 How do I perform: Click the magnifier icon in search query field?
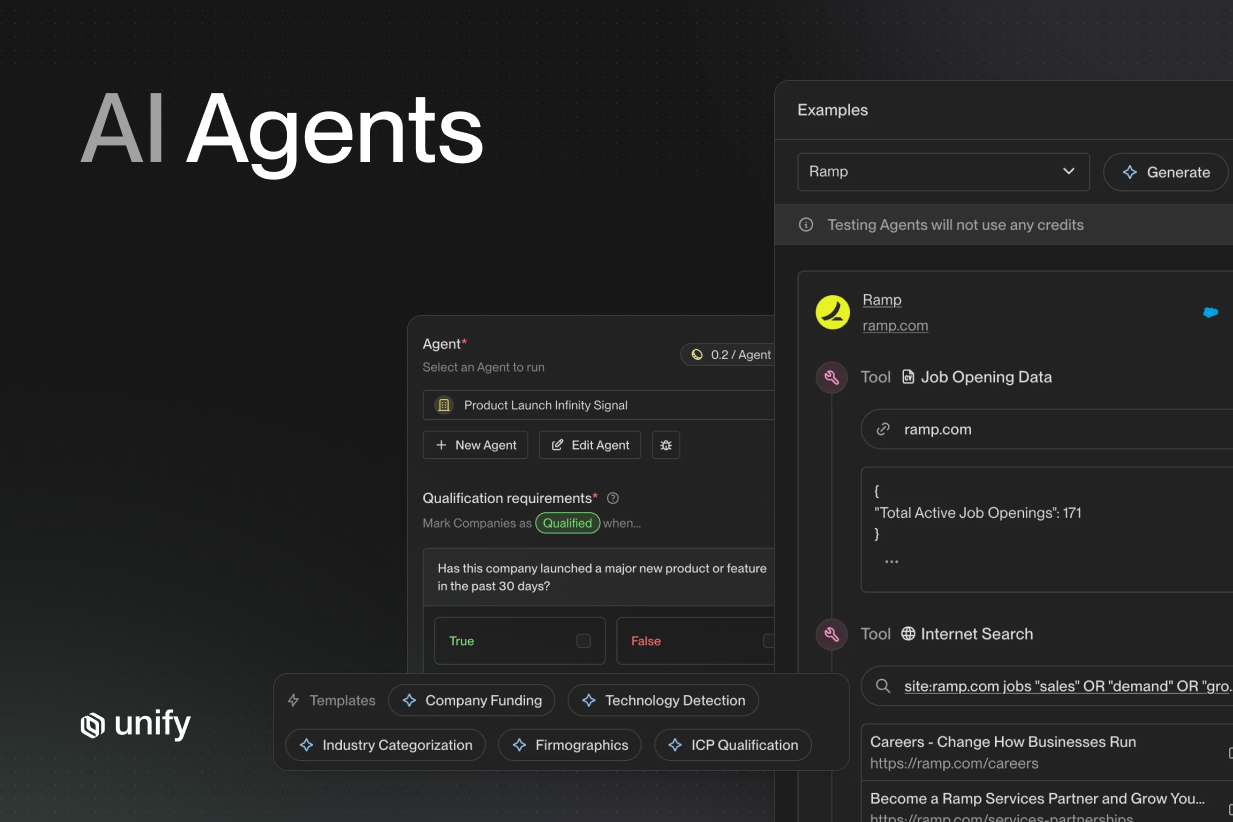(x=883, y=686)
